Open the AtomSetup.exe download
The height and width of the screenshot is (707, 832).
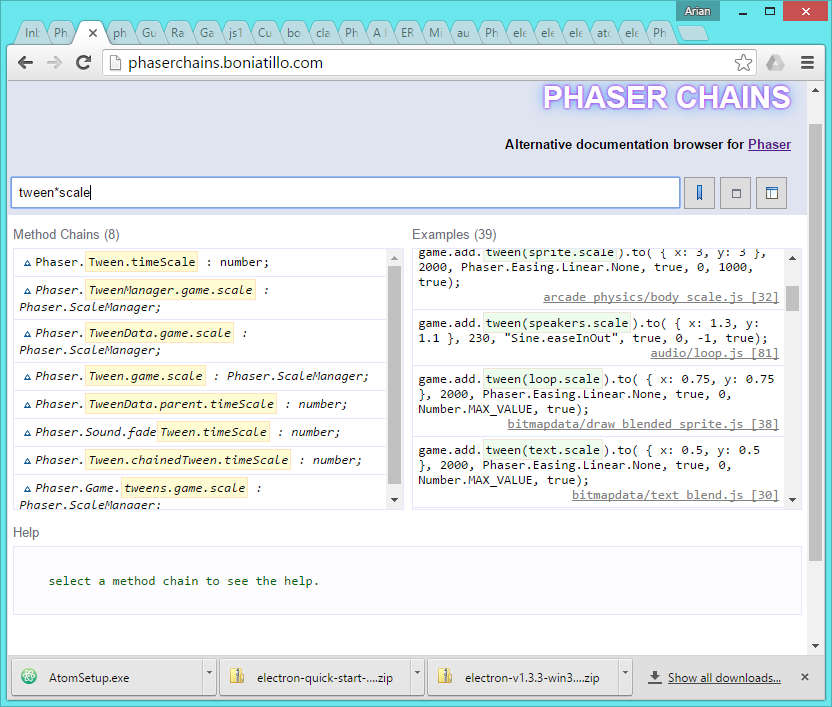tap(108, 677)
